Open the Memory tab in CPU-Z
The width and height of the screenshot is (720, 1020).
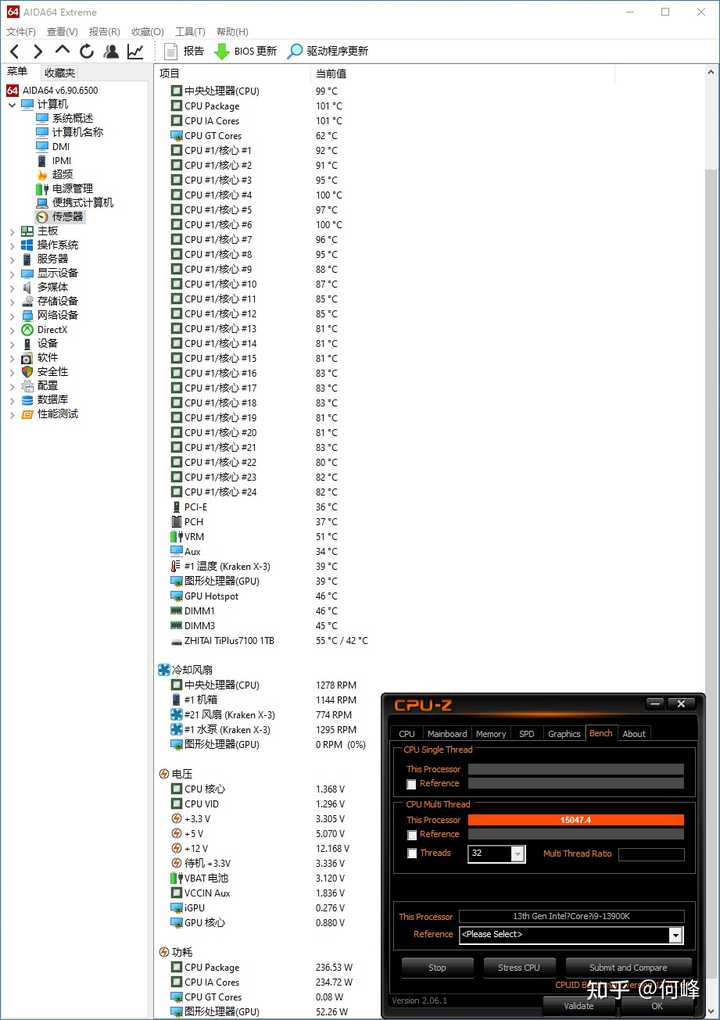point(491,734)
